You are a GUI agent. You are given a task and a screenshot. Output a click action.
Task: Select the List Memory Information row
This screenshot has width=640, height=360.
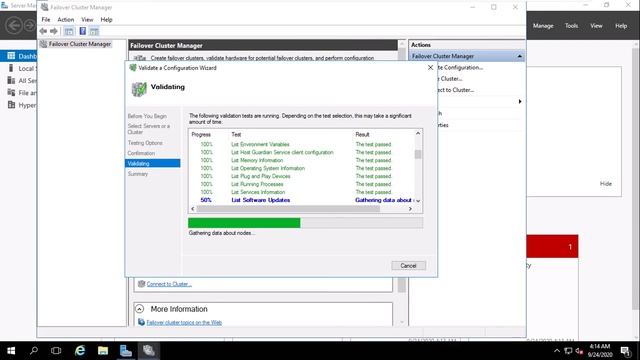point(301,160)
